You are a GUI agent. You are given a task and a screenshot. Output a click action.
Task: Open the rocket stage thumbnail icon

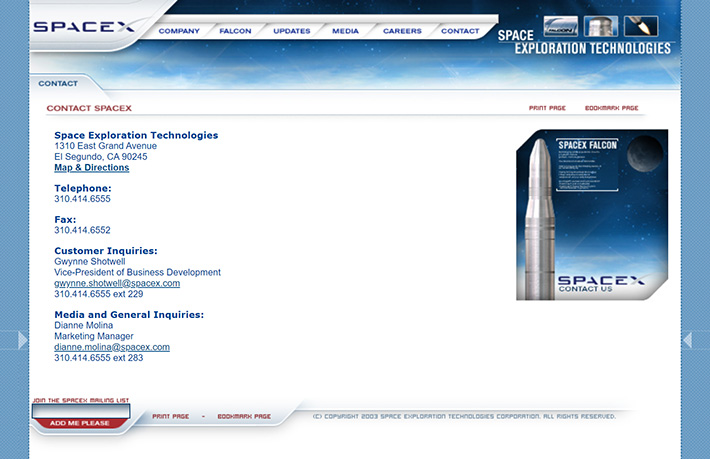pyautogui.click(x=601, y=26)
